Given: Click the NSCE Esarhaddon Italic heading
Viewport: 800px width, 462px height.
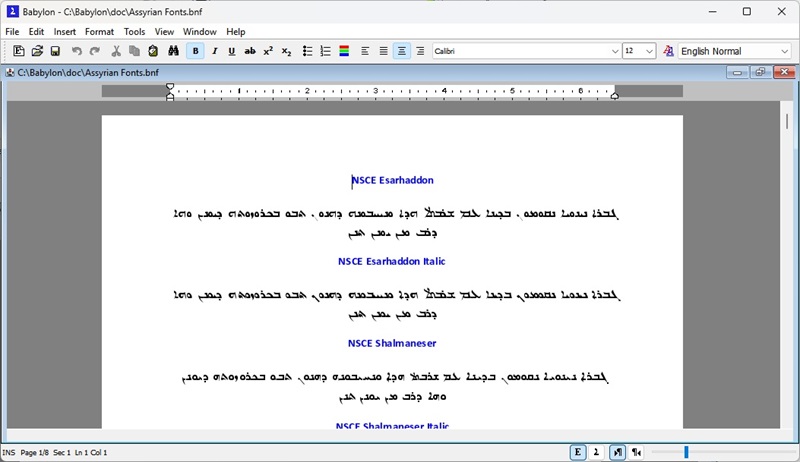Looking at the screenshot, I should 392,261.
